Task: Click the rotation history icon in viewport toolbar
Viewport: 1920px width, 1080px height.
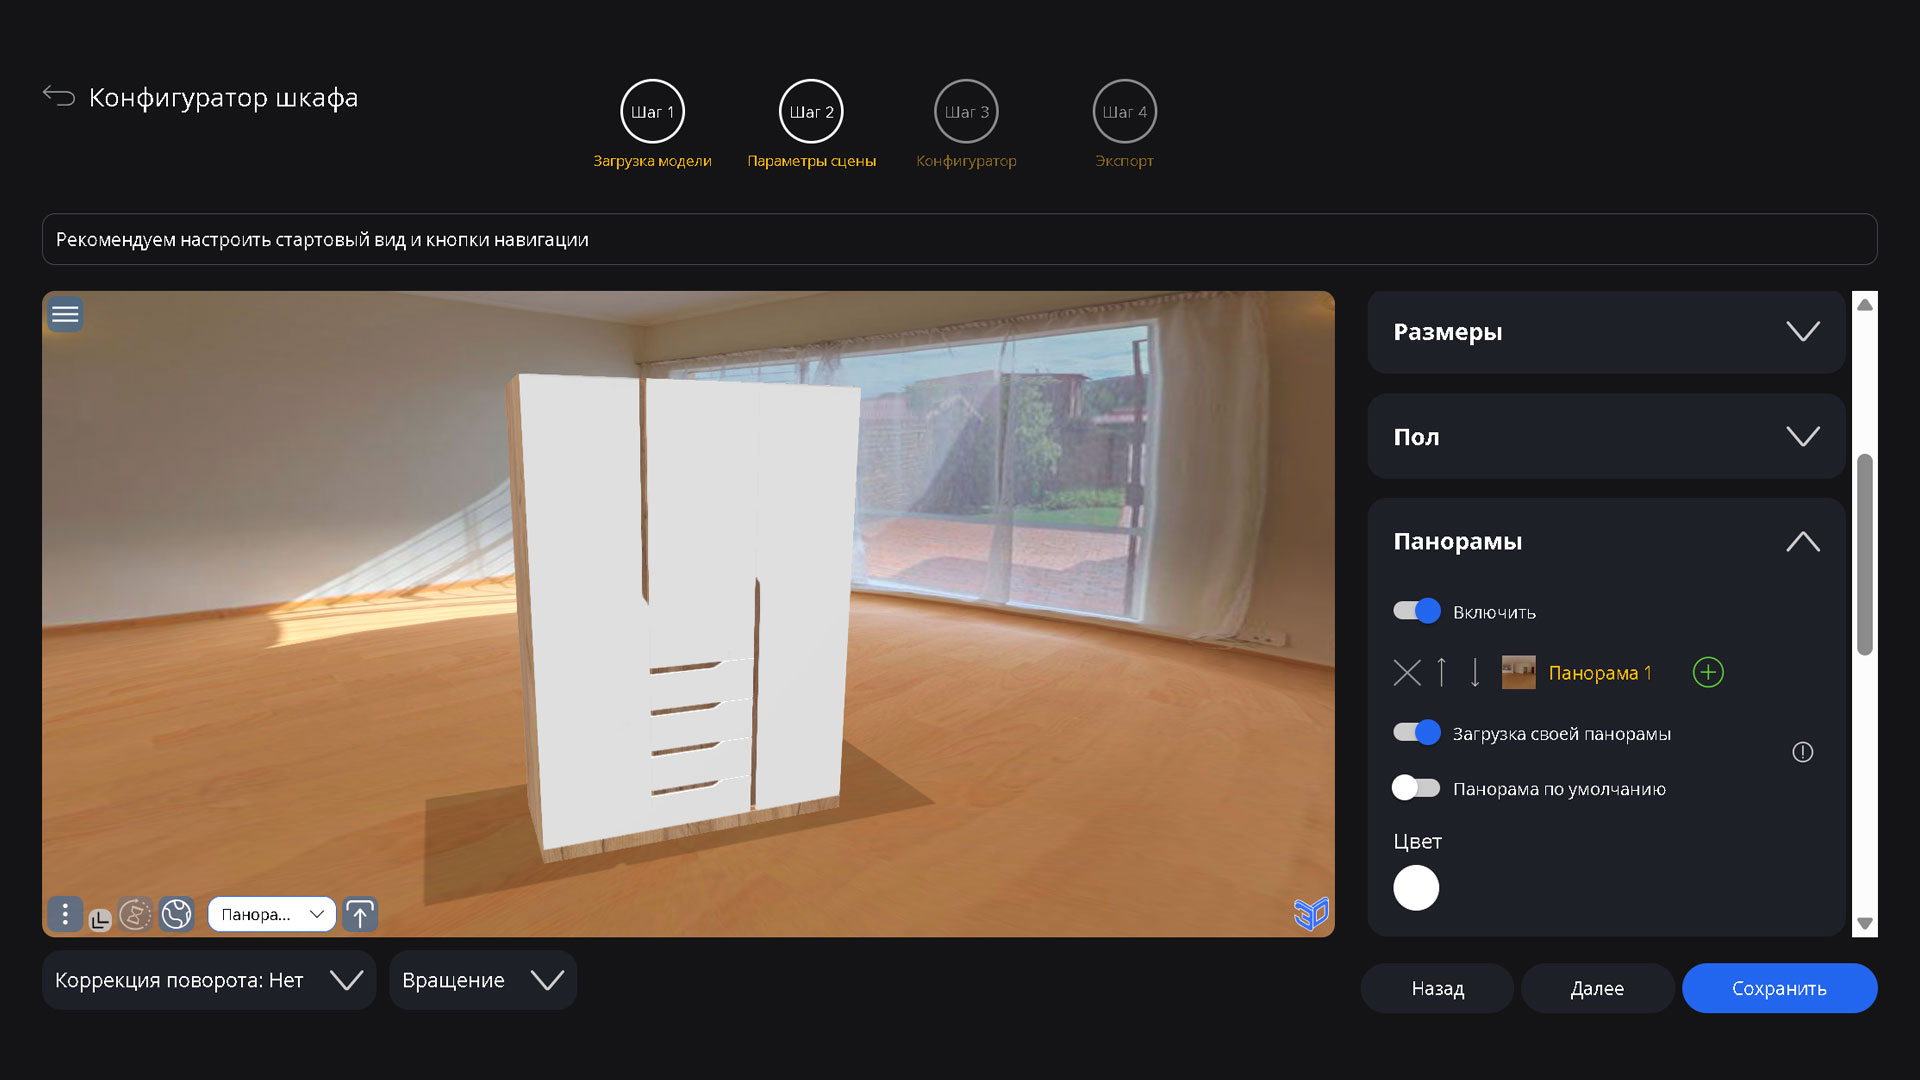Action: pyautogui.click(x=136, y=913)
